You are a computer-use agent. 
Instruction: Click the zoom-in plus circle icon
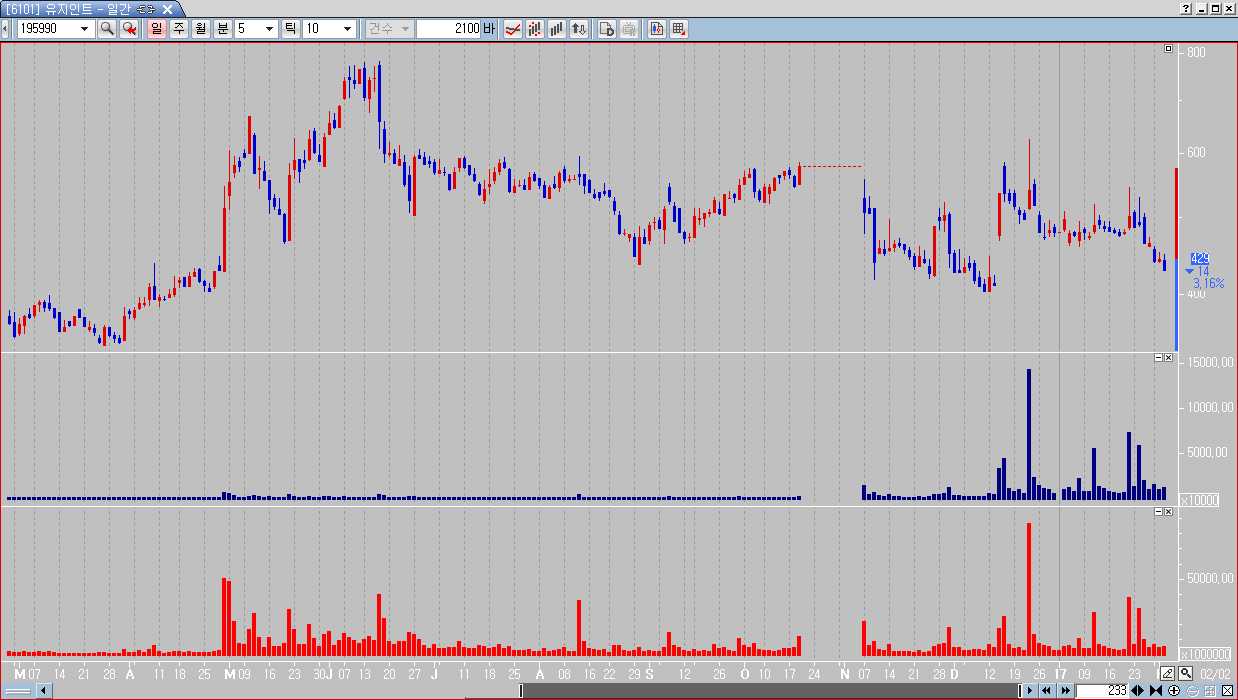click(1174, 691)
